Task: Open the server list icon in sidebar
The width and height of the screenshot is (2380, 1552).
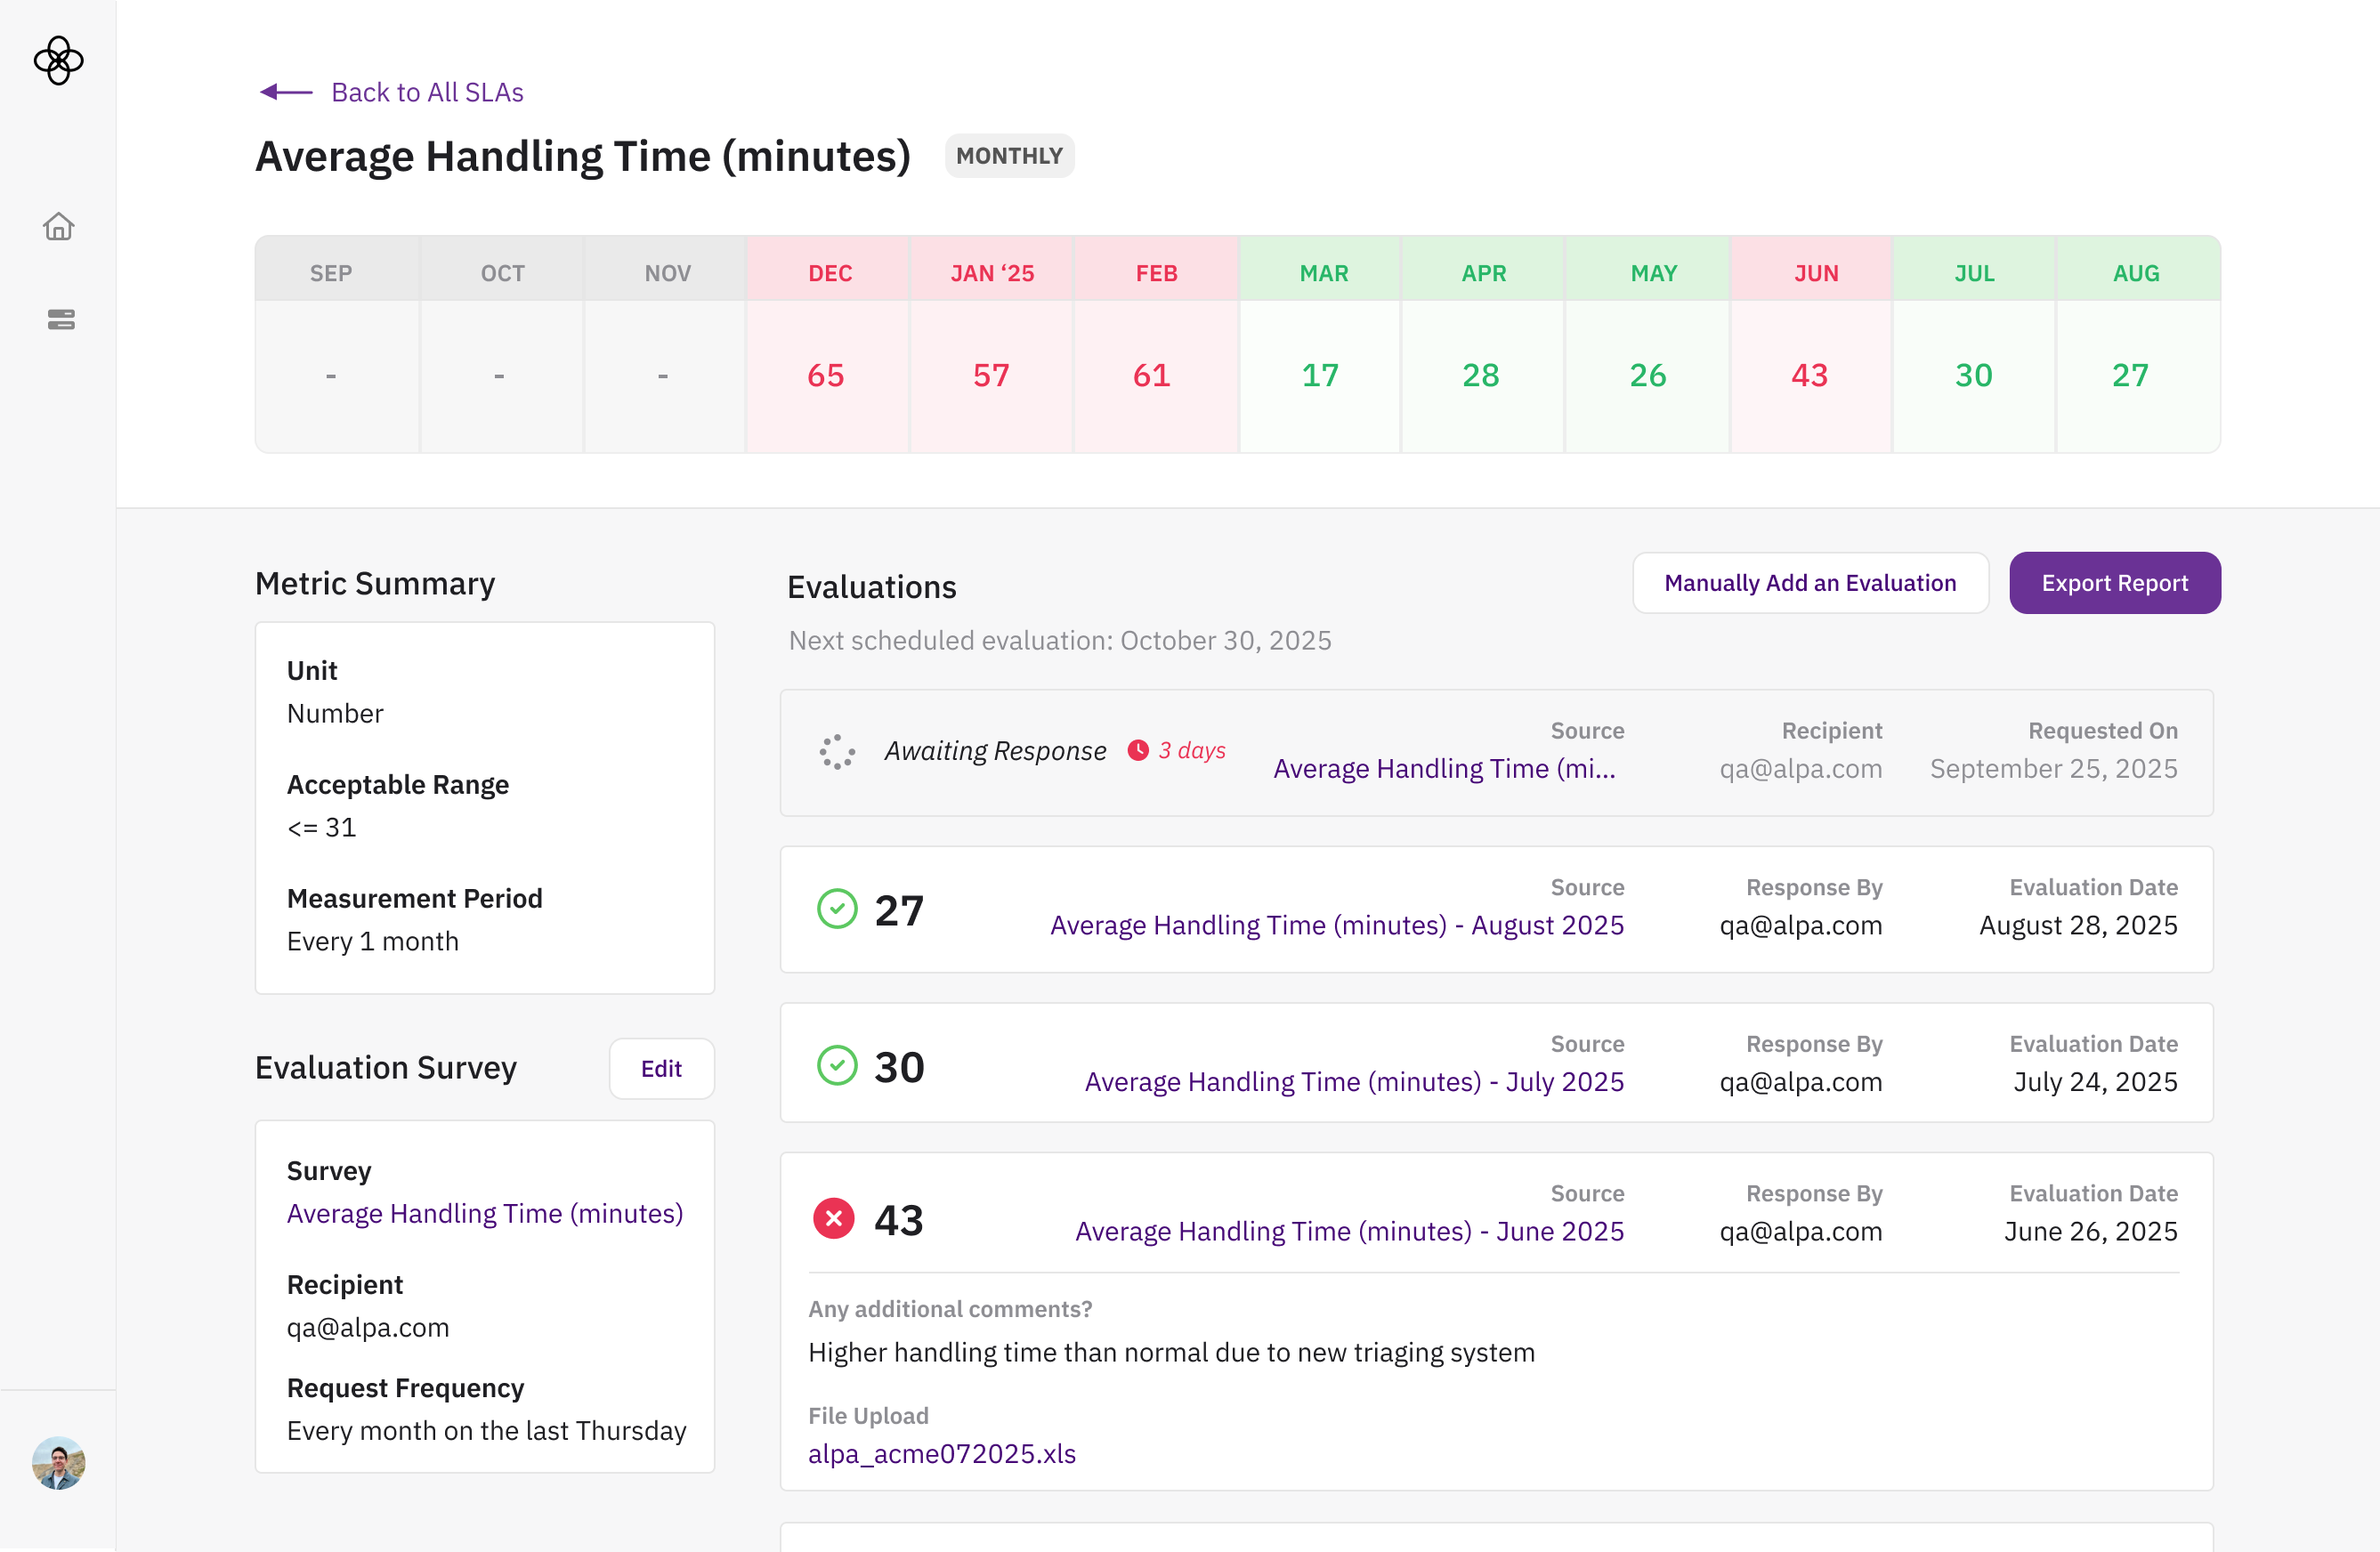Action: (61, 320)
